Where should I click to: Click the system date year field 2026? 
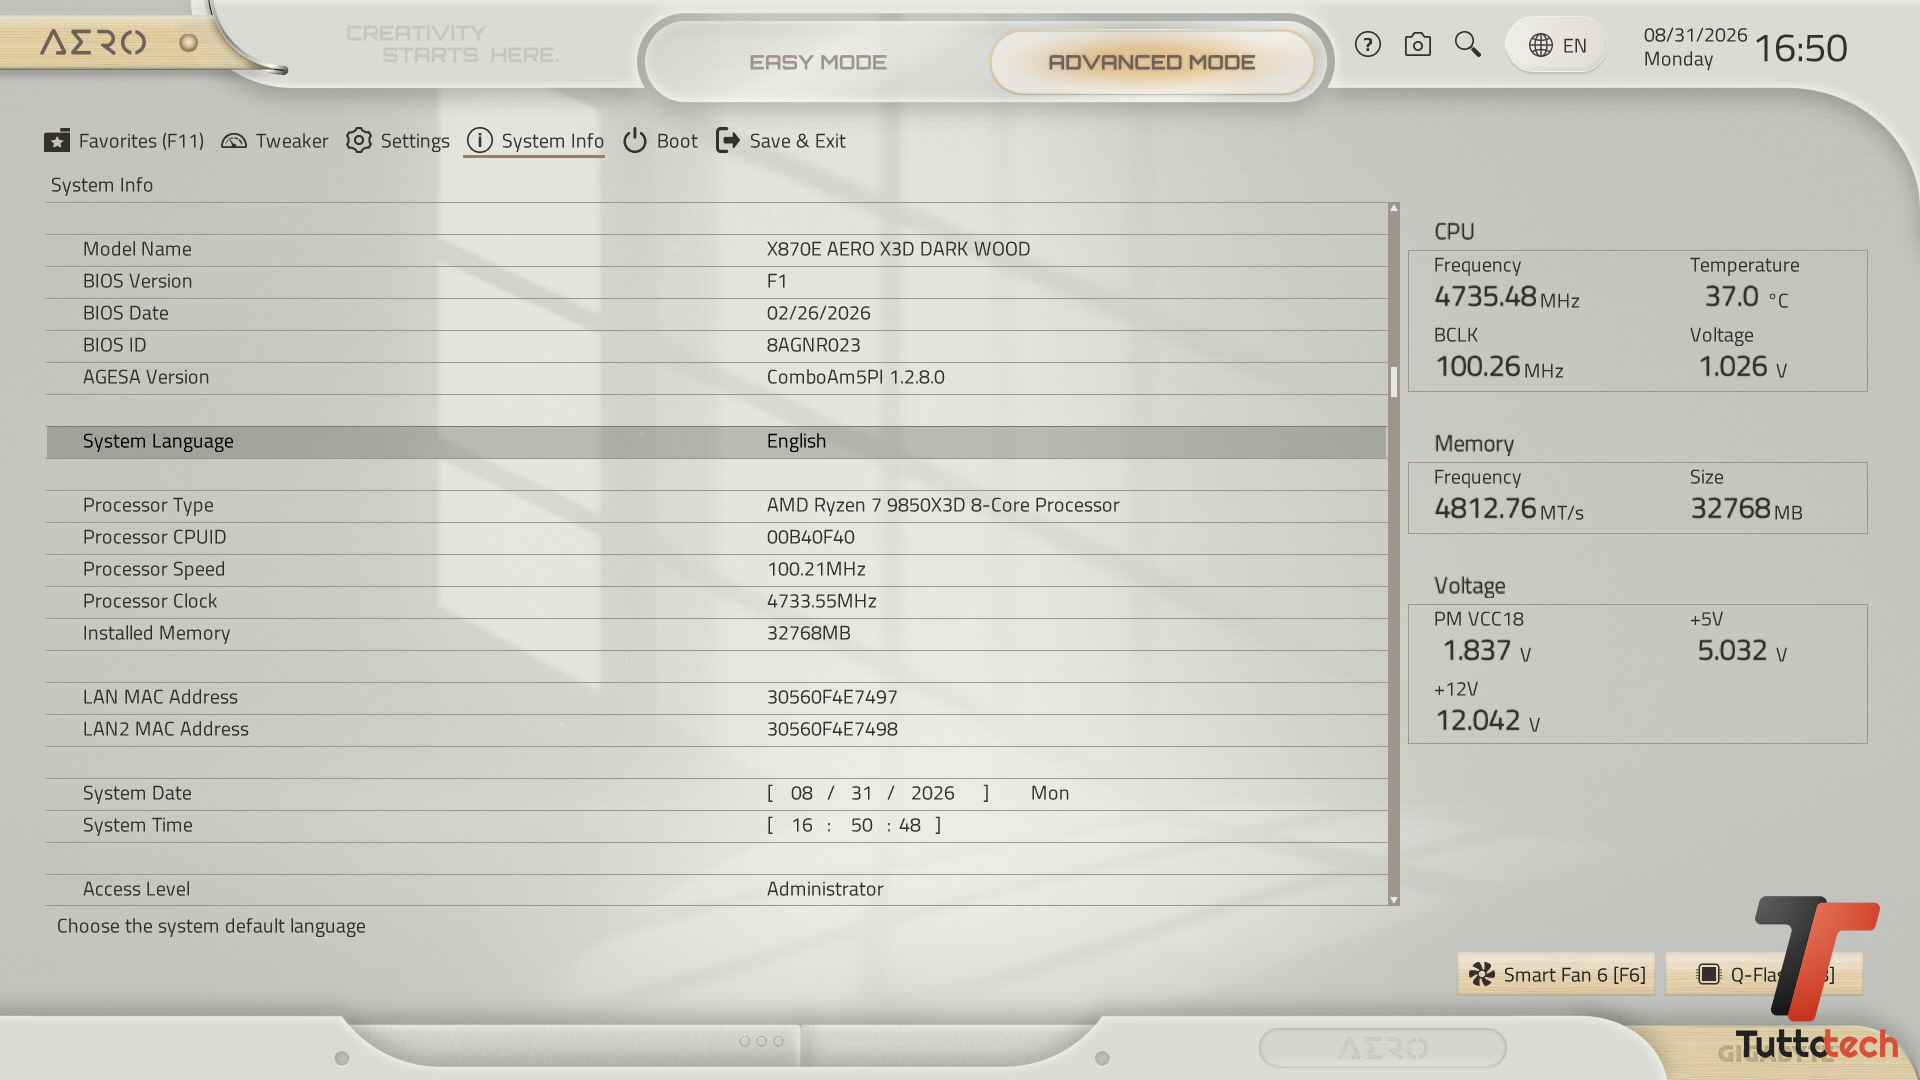click(x=932, y=793)
